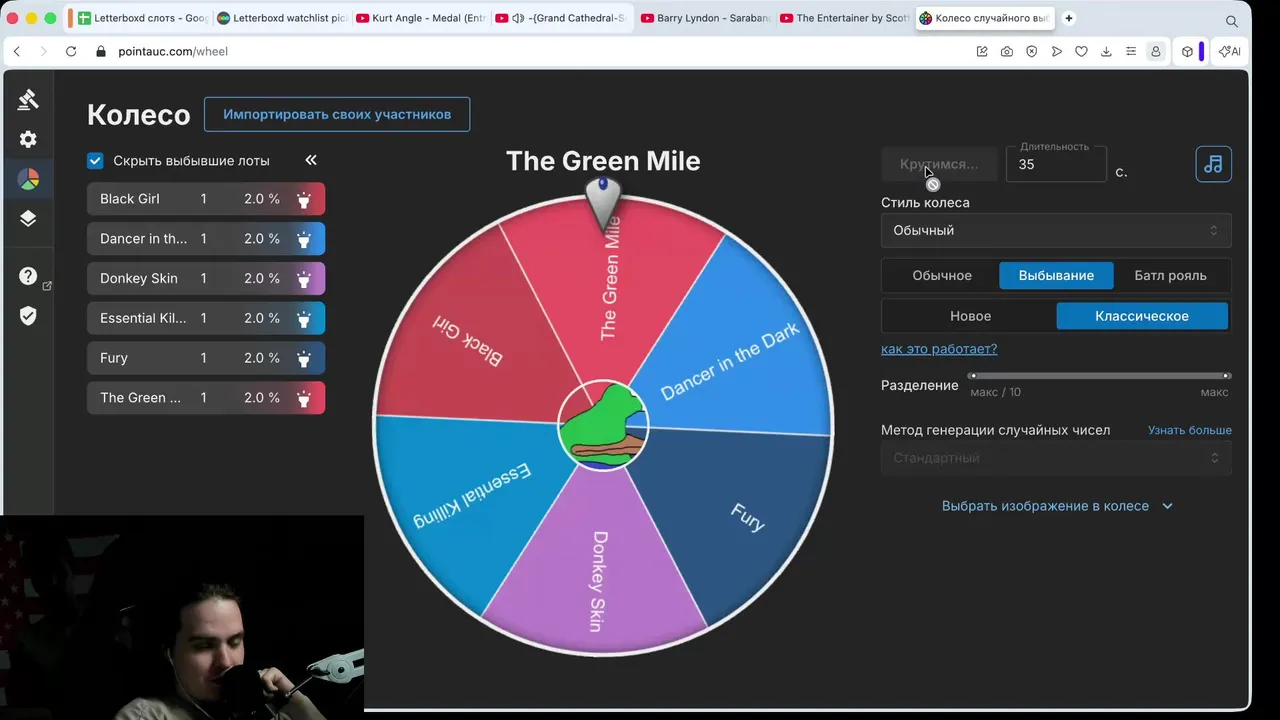
Task: Open settings gear in left sidebar
Action: click(28, 139)
